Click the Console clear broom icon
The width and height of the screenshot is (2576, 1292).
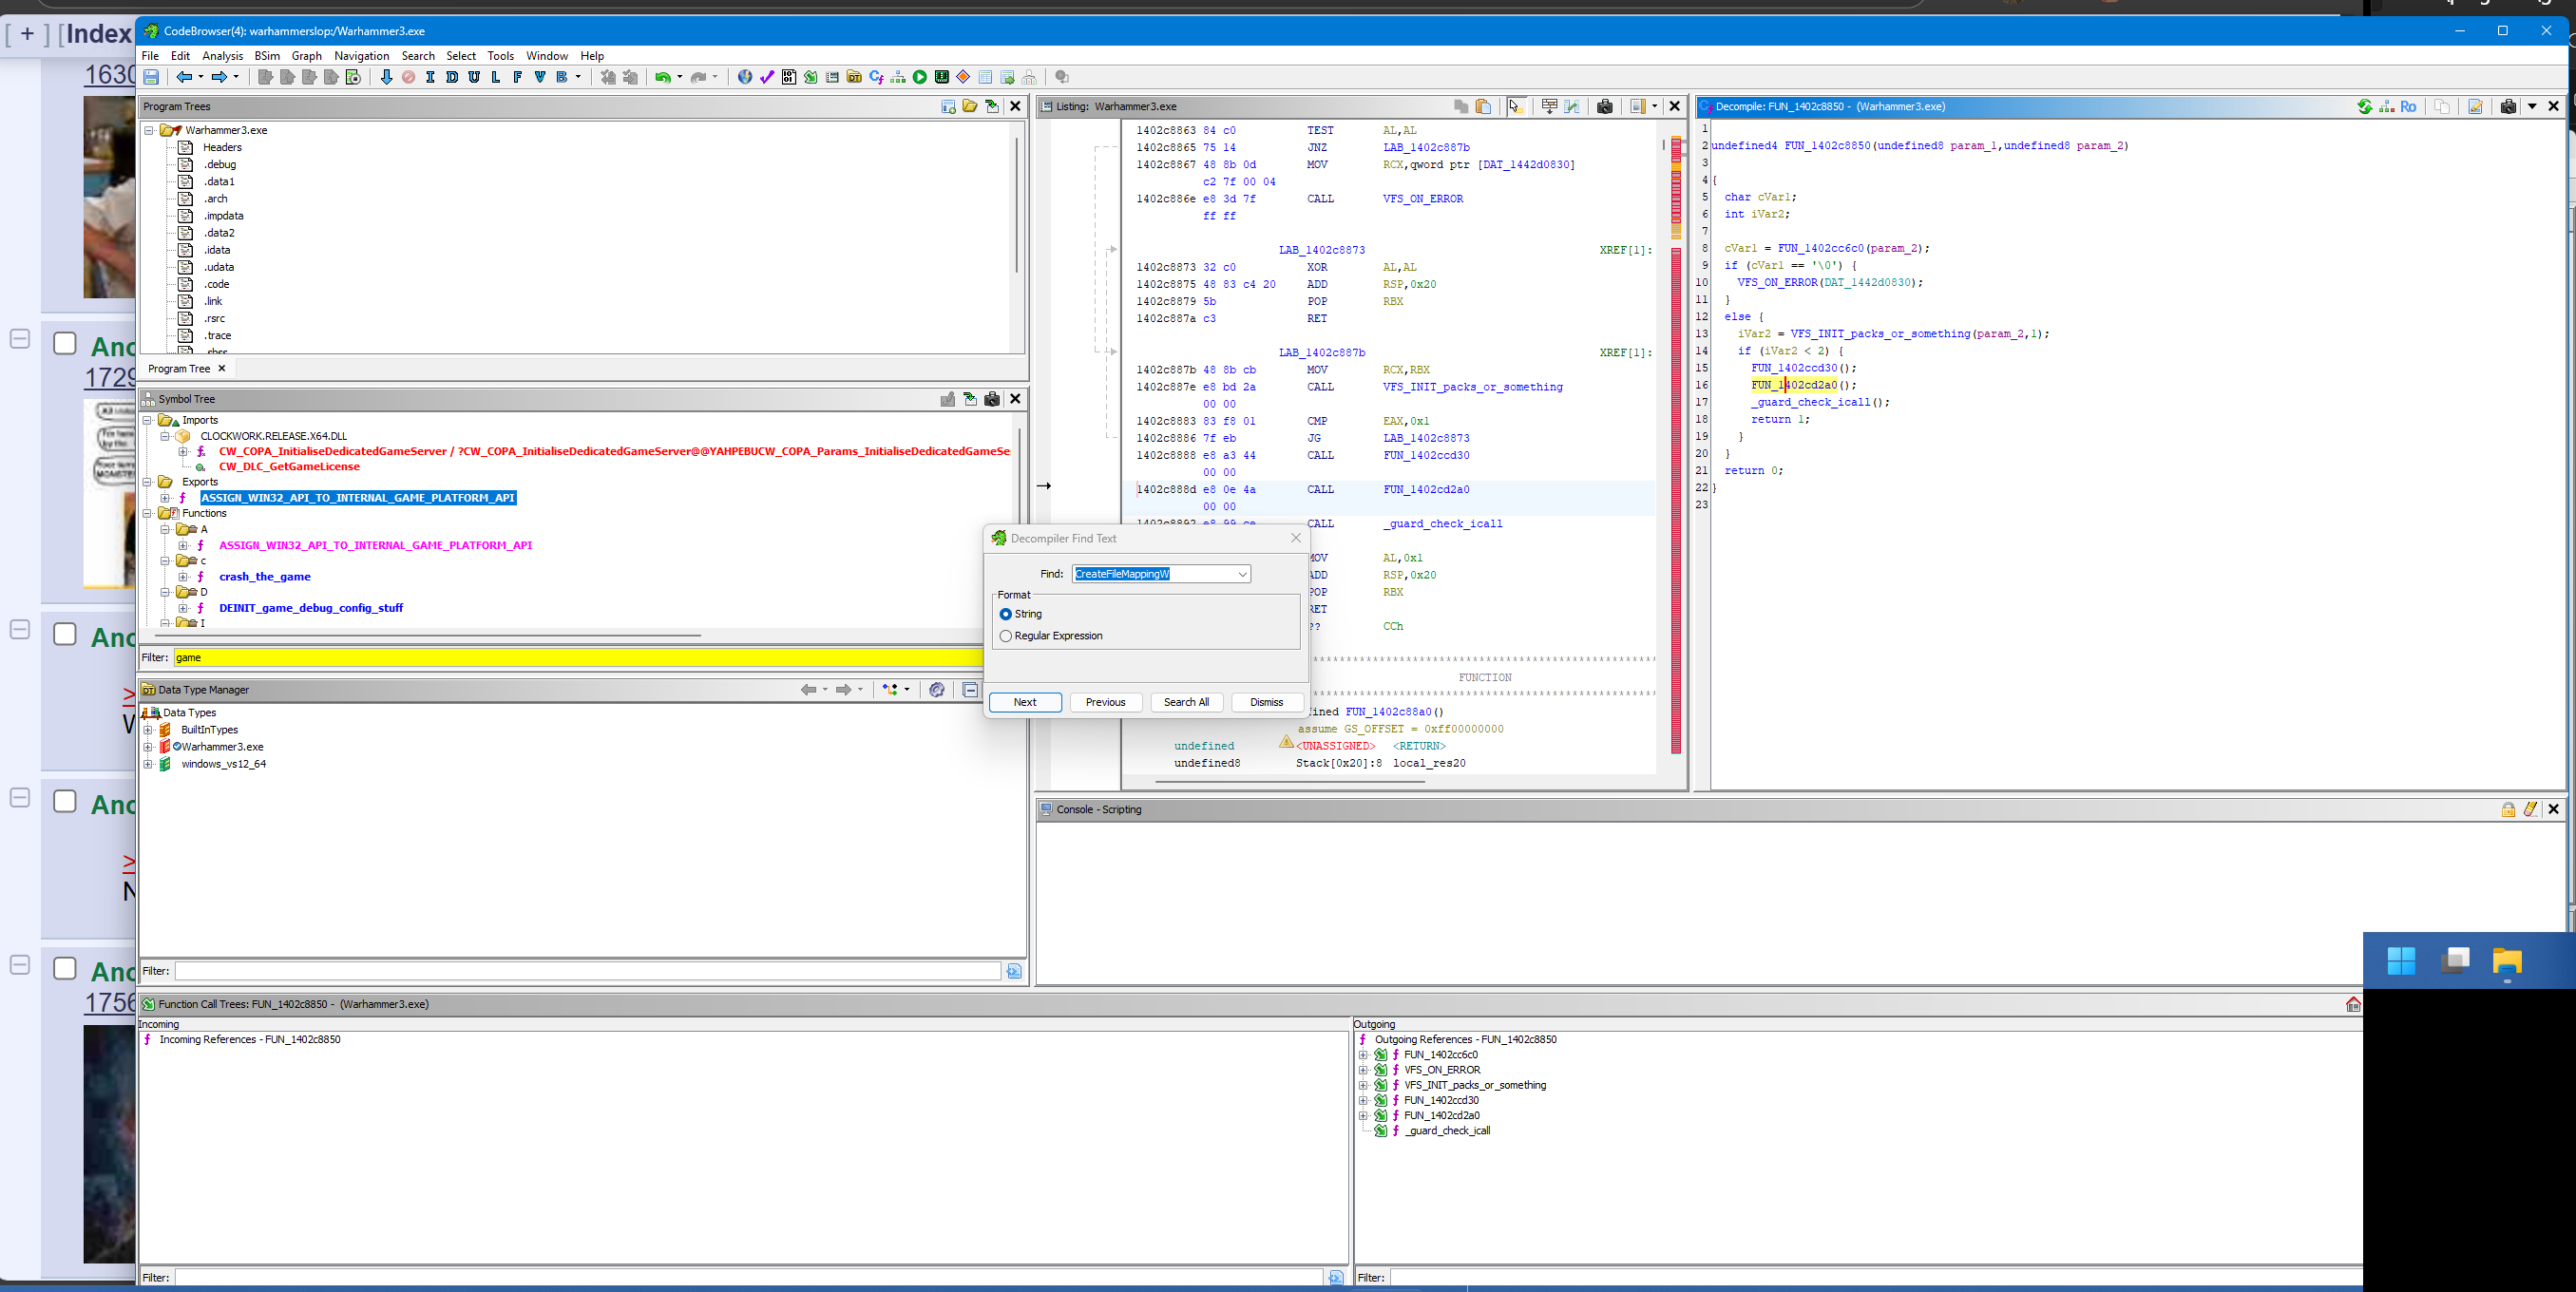(2530, 809)
